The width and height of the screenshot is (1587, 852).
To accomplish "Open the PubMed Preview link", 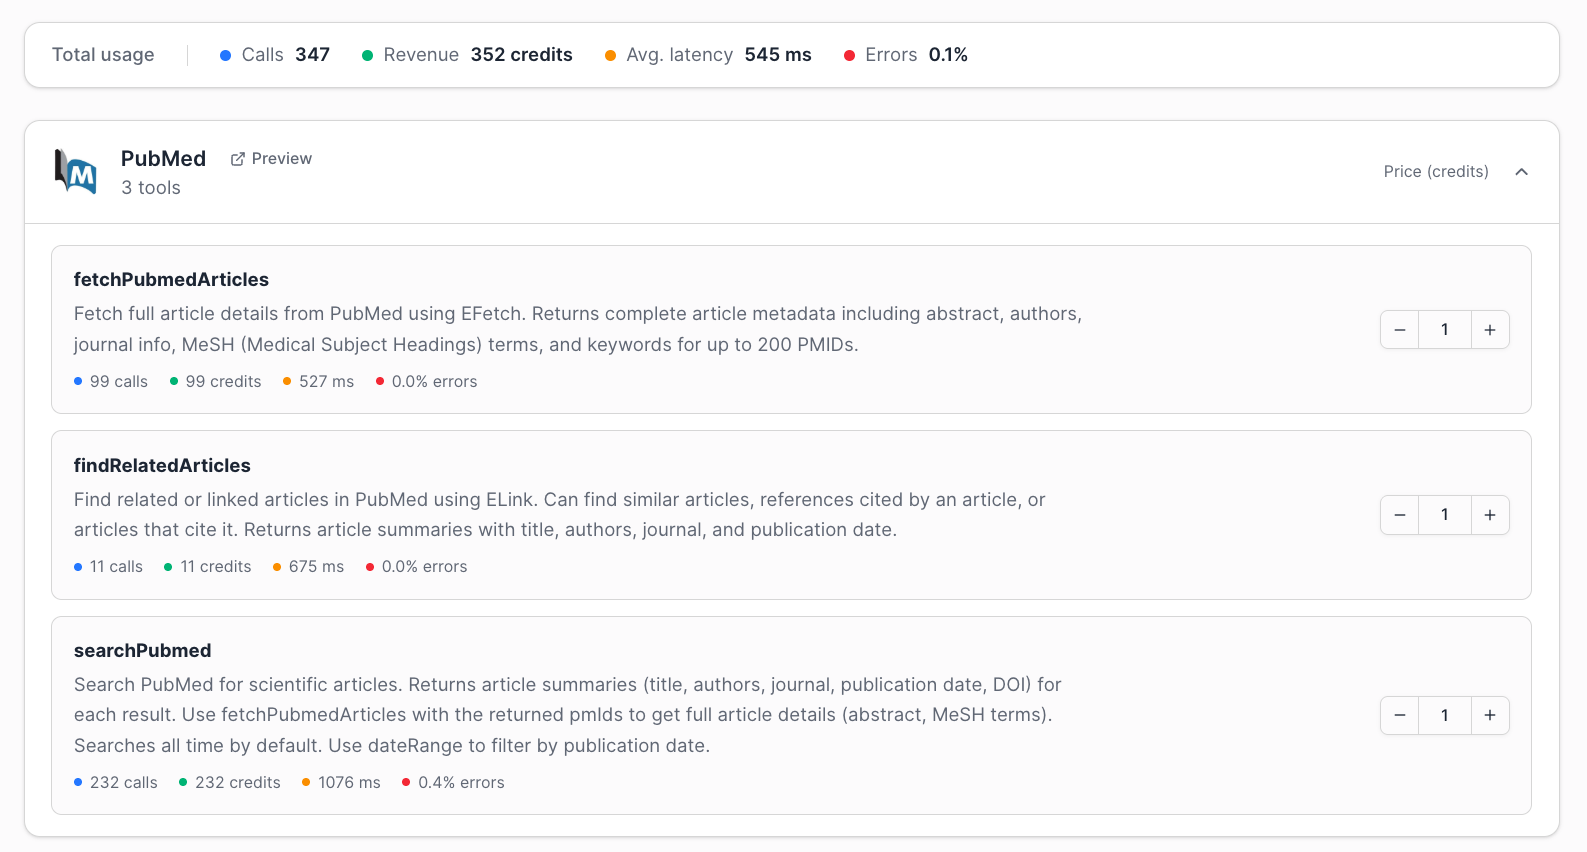I will (x=281, y=159).
